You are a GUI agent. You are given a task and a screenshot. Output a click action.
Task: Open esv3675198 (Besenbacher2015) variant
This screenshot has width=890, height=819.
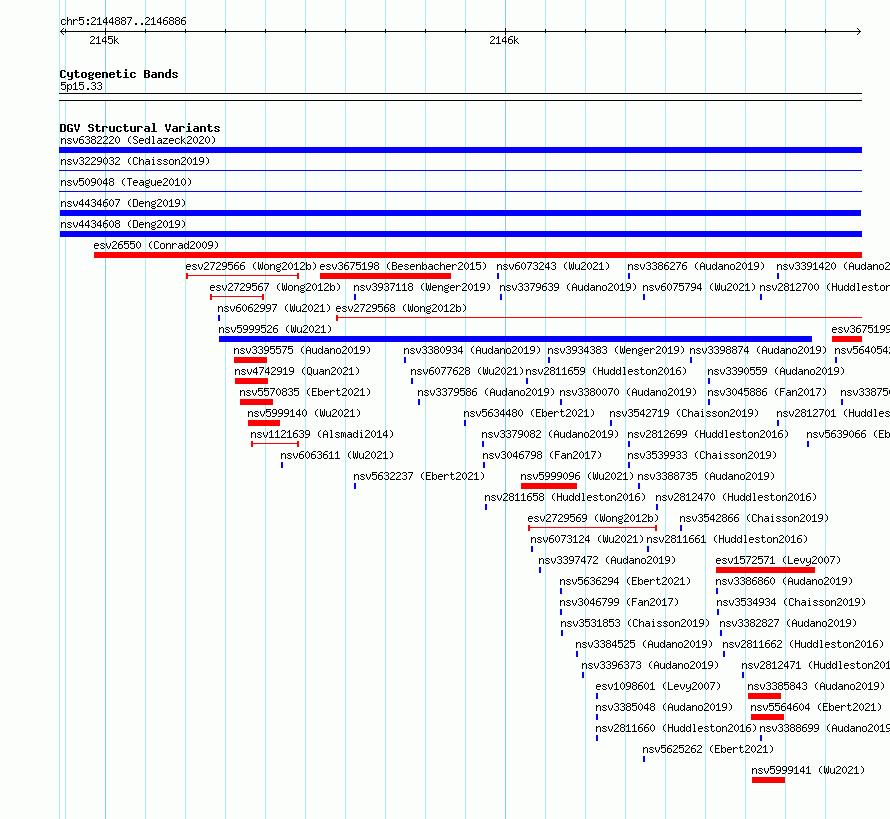click(403, 266)
